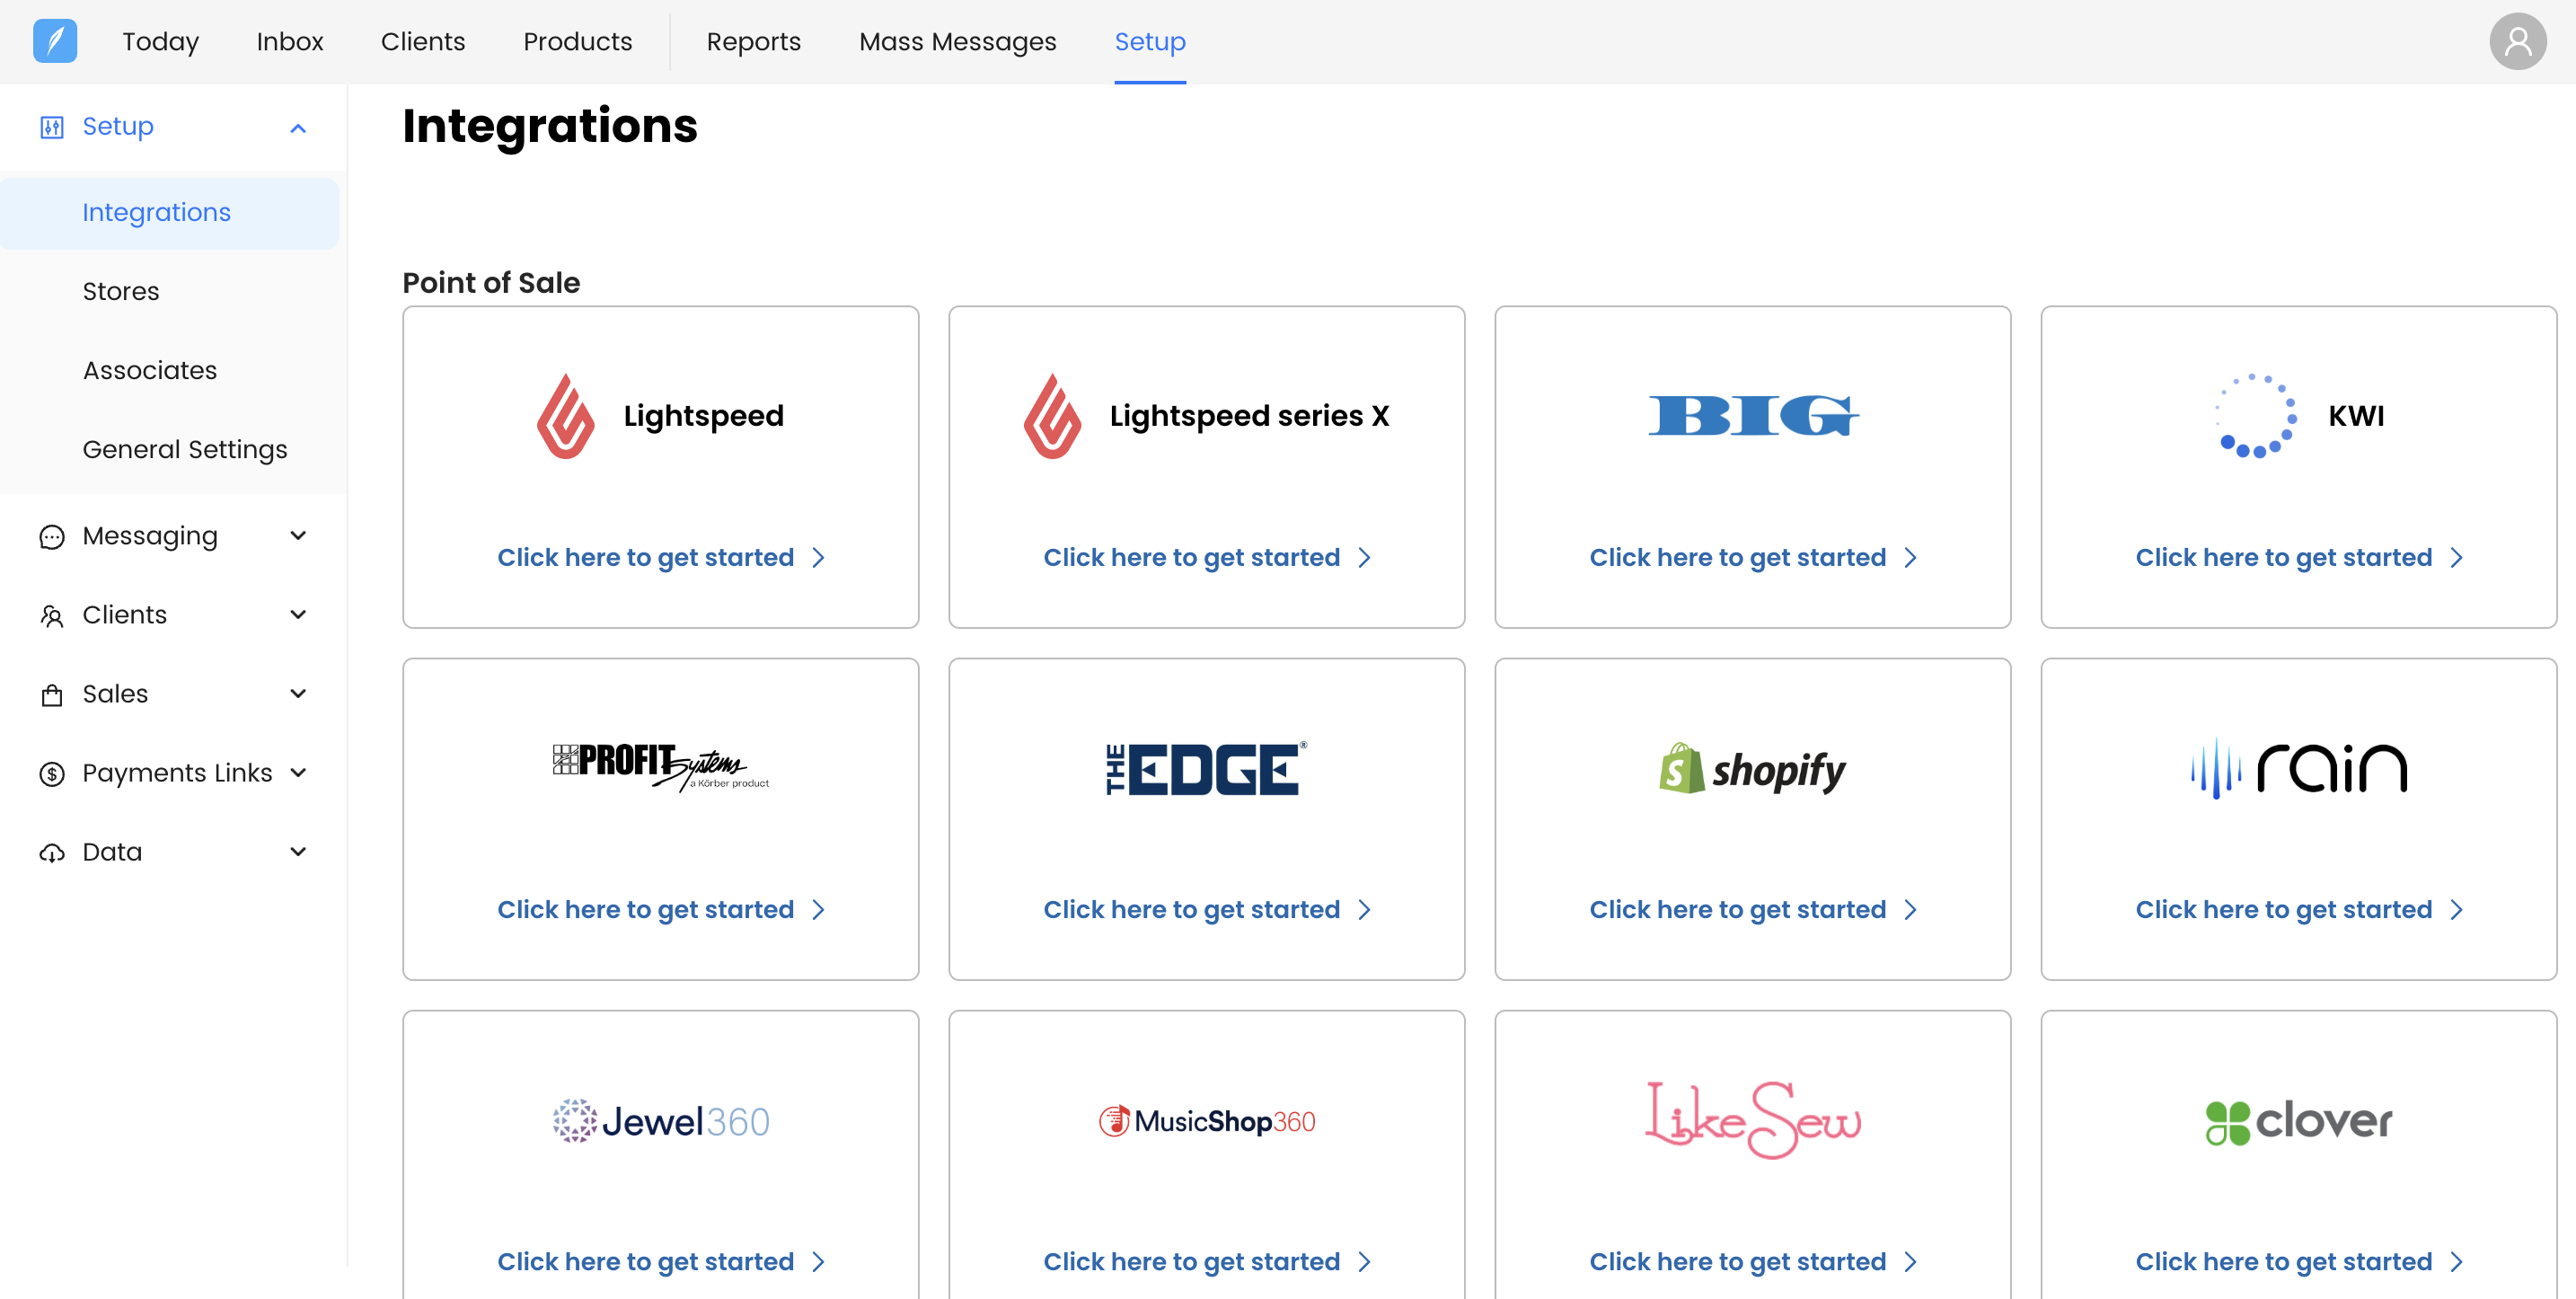
Task: Click arrow next to Clover get started
Action: 2456,1262
